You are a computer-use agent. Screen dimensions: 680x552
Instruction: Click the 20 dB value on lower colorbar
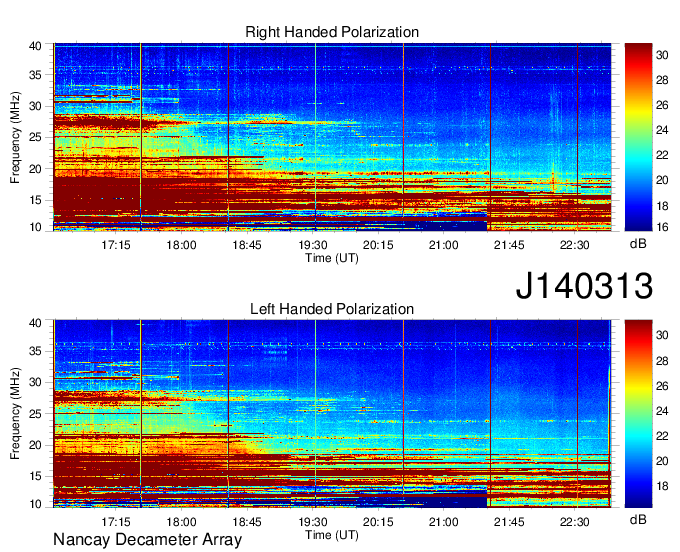662,461
